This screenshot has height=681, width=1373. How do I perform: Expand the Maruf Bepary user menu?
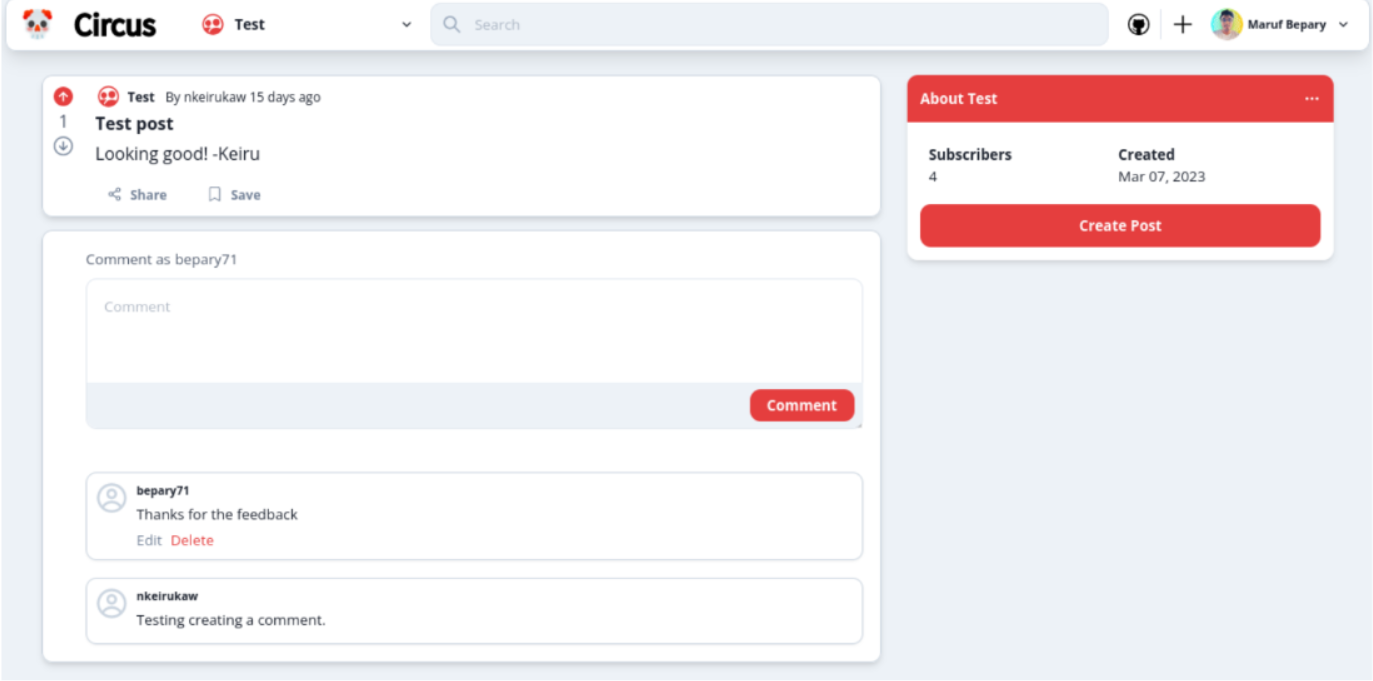click(x=1342, y=25)
